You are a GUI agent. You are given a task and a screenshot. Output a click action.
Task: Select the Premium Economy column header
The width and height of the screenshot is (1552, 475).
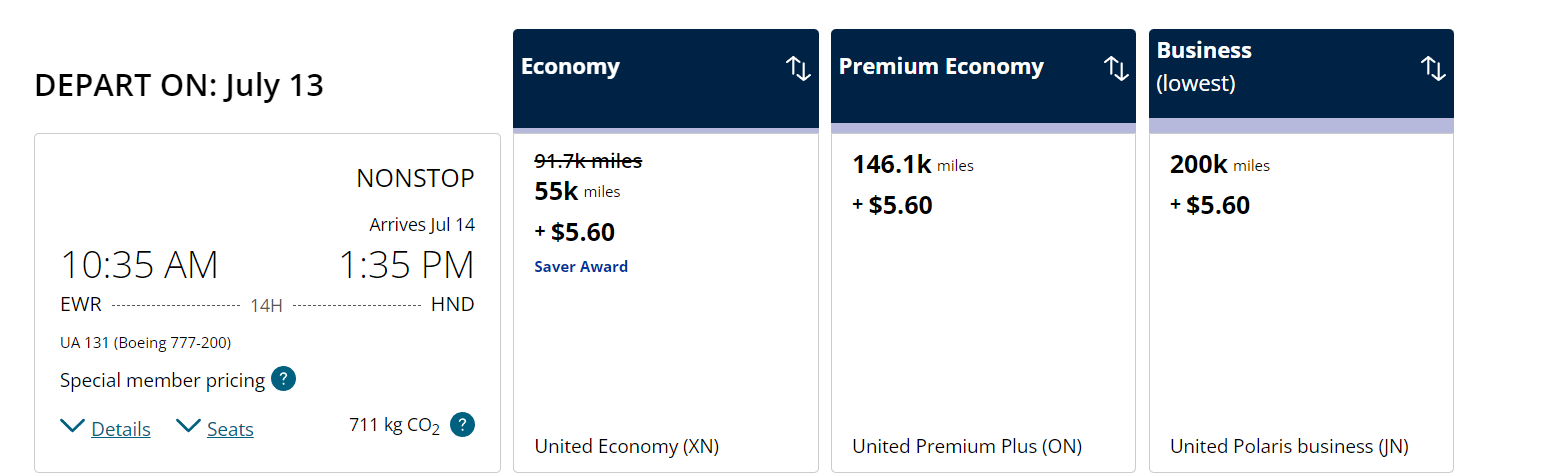(x=941, y=67)
